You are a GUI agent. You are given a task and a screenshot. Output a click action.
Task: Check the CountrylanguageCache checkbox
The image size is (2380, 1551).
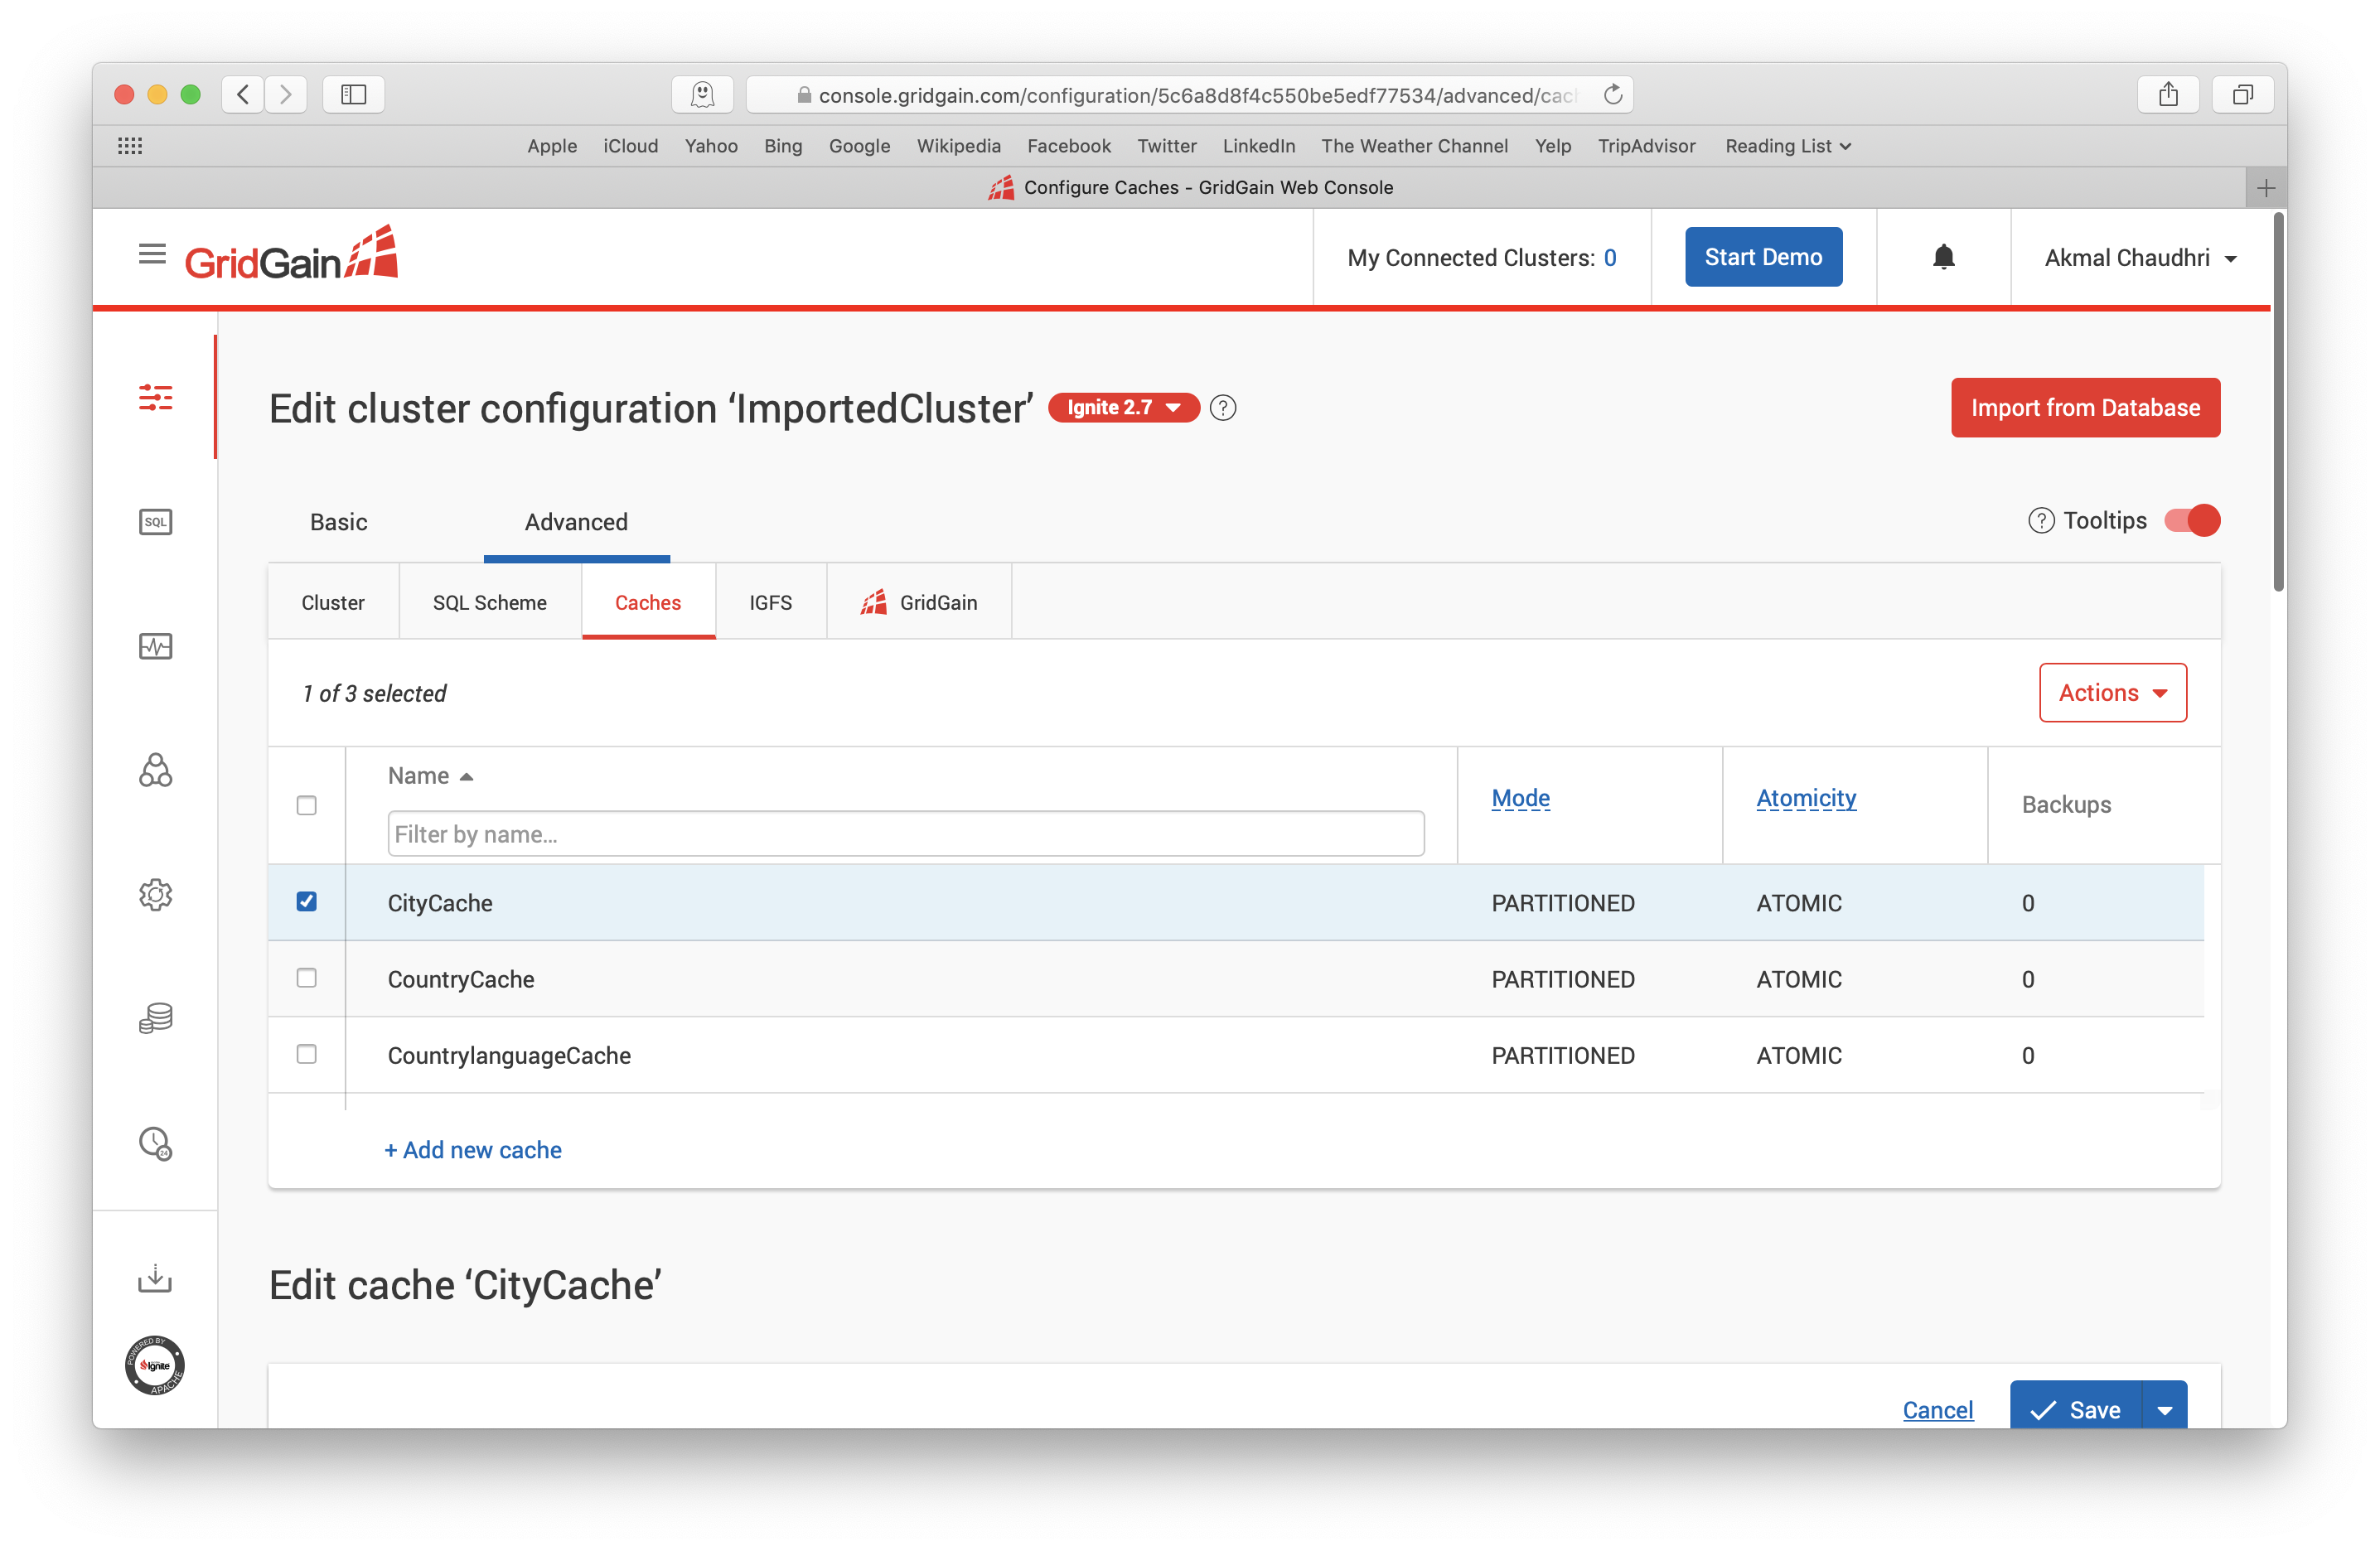point(307,1053)
